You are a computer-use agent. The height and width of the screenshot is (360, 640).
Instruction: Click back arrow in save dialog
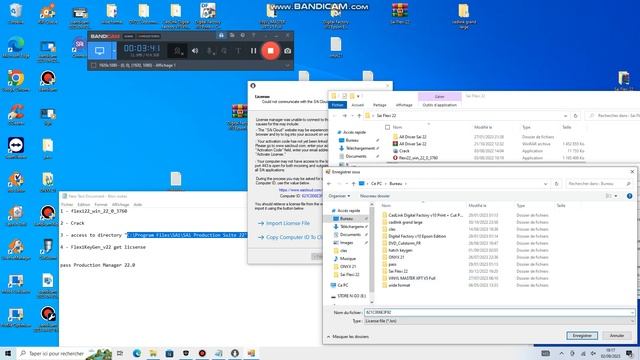pyautogui.click(x=329, y=184)
